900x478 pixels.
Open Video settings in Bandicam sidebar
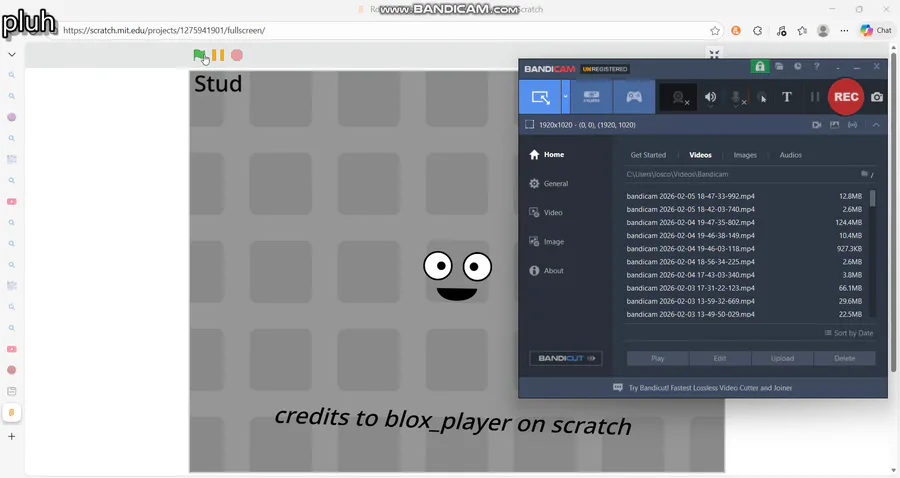click(x=545, y=212)
